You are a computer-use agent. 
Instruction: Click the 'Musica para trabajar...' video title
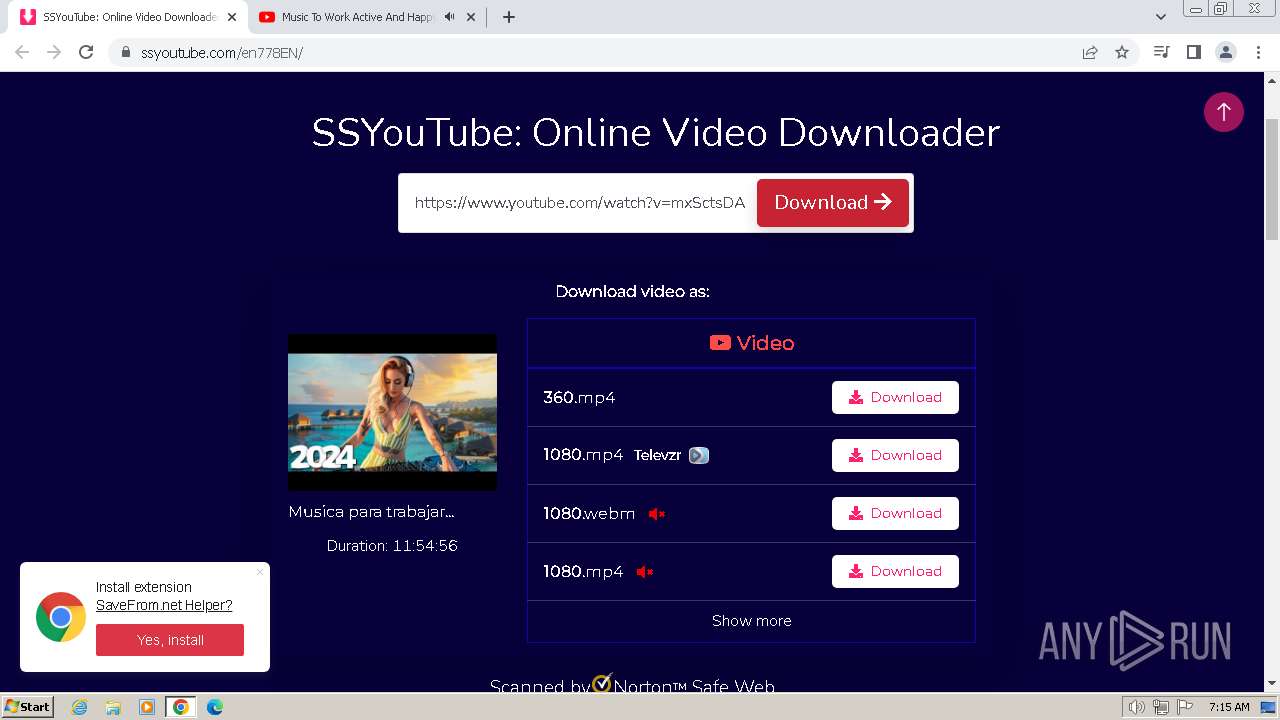pyautogui.click(x=371, y=512)
